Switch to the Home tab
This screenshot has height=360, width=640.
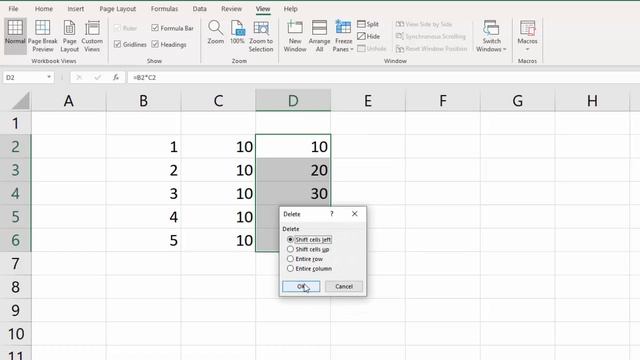[44, 9]
